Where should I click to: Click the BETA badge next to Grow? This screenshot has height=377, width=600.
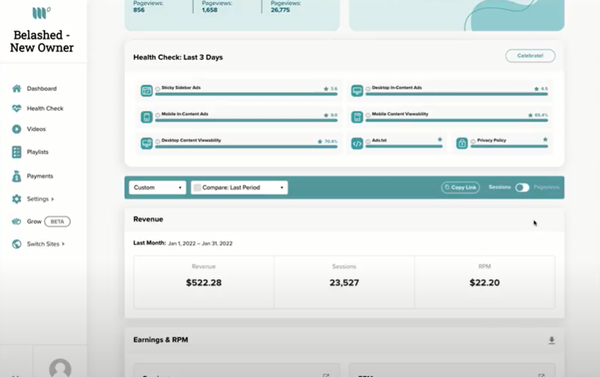pyautogui.click(x=57, y=222)
